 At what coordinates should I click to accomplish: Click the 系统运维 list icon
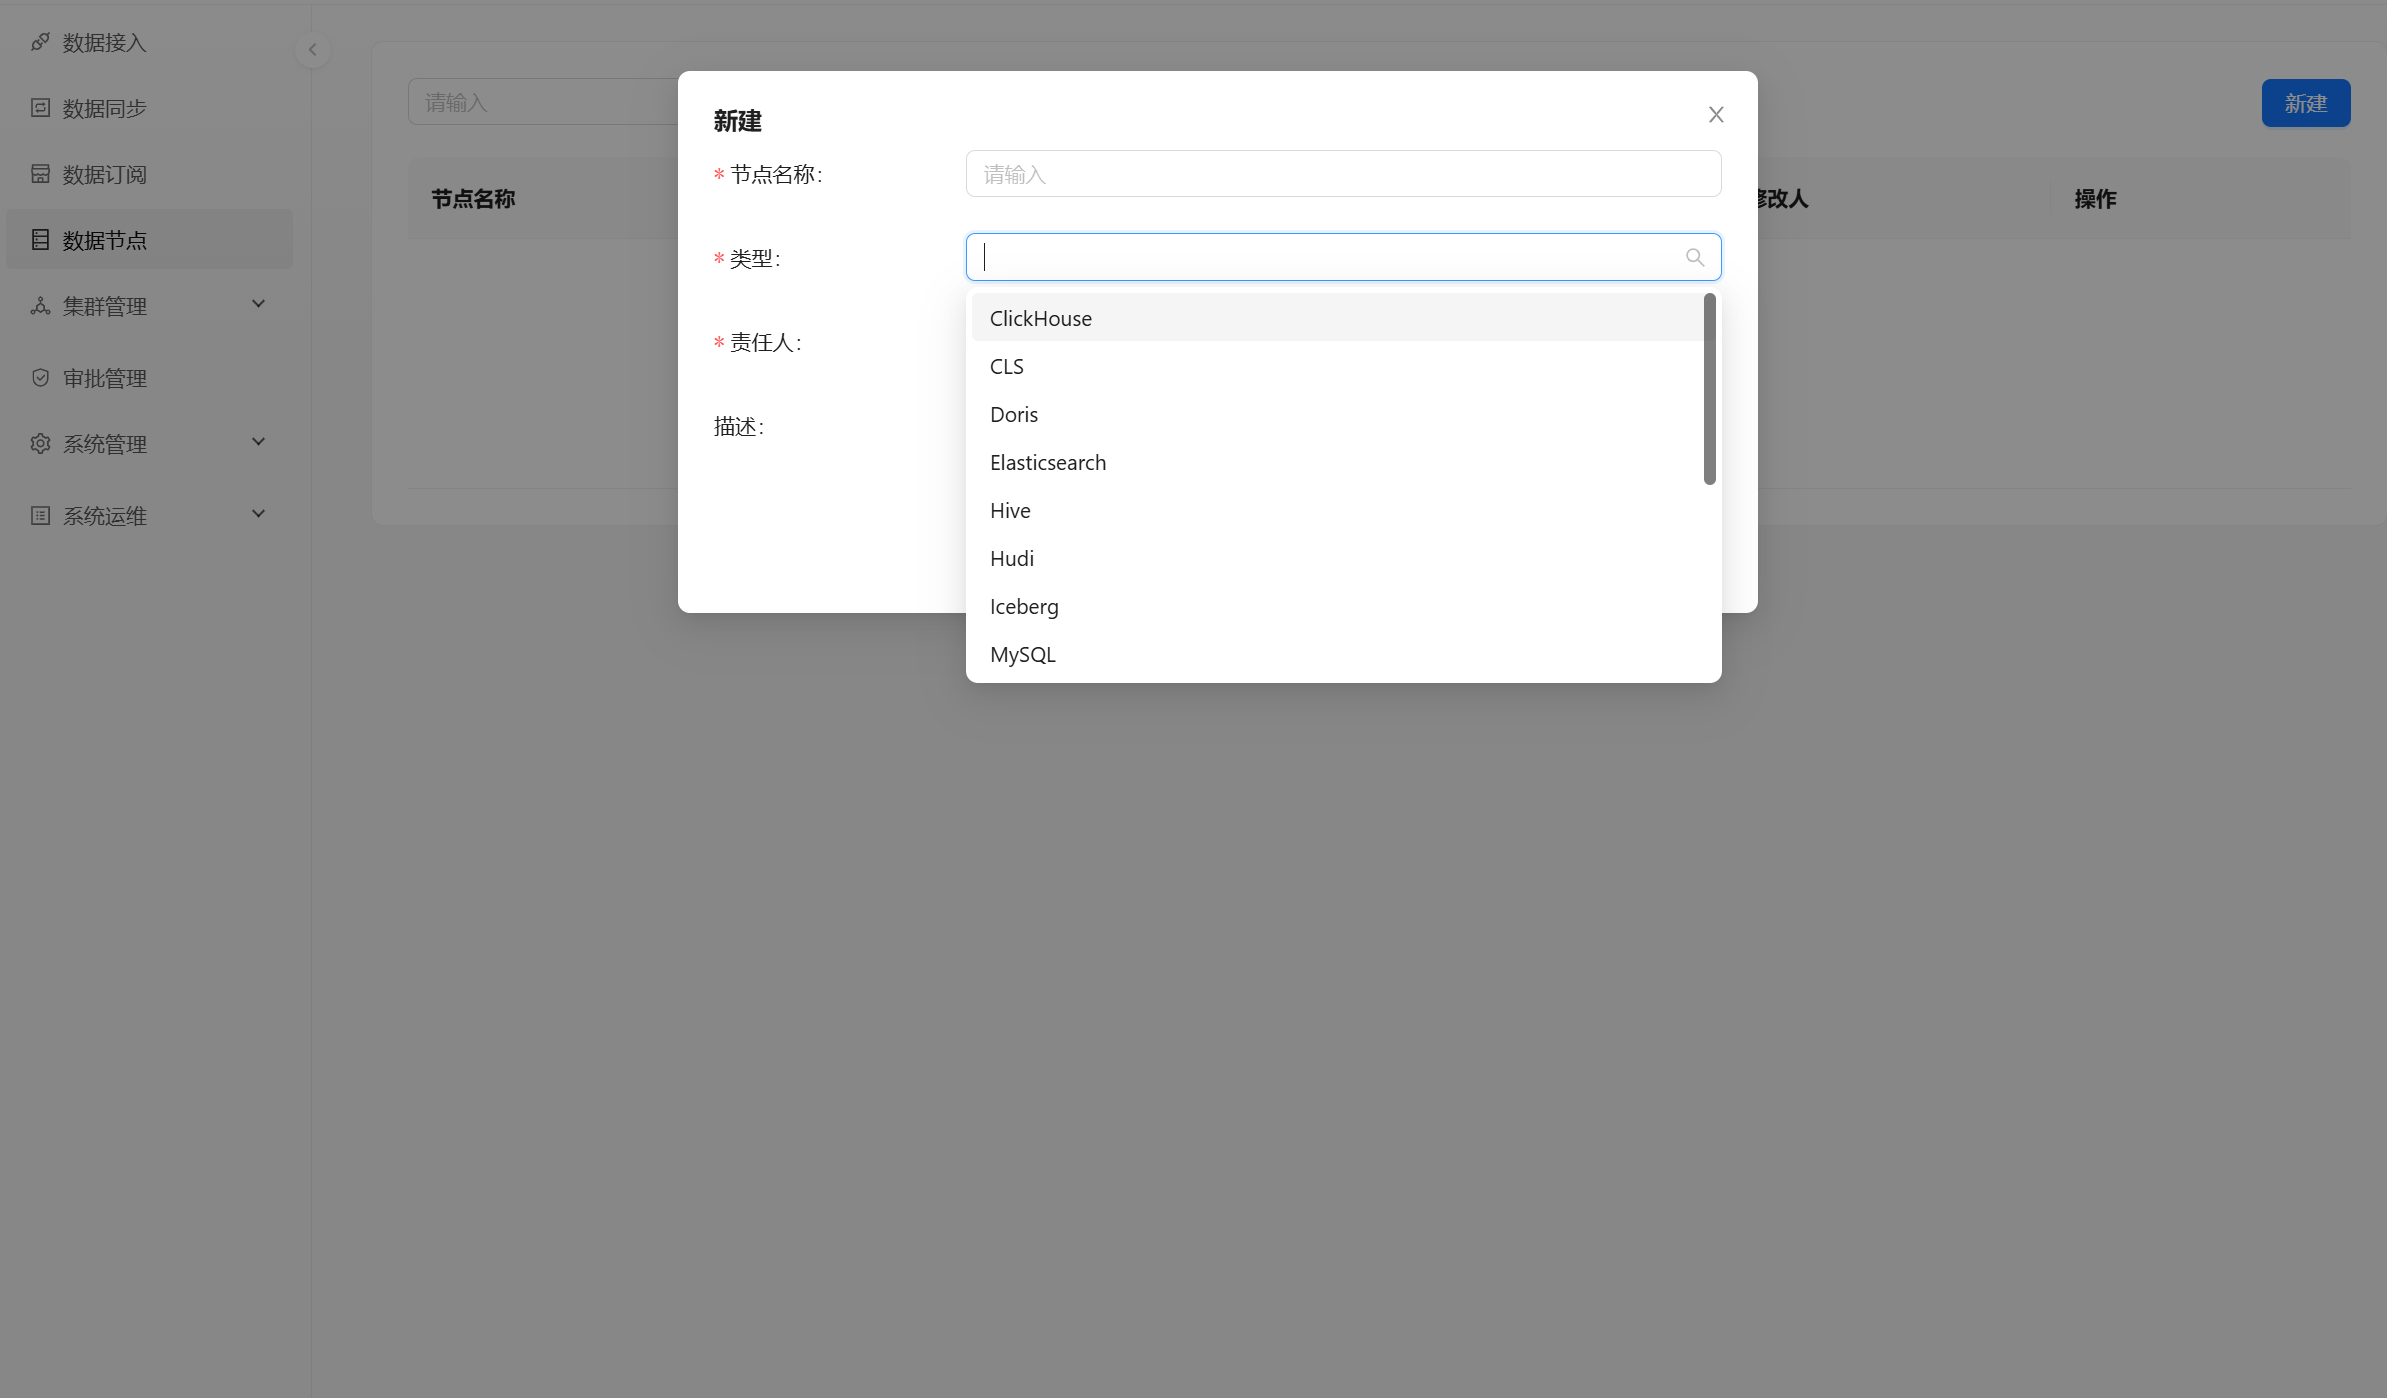coord(40,516)
